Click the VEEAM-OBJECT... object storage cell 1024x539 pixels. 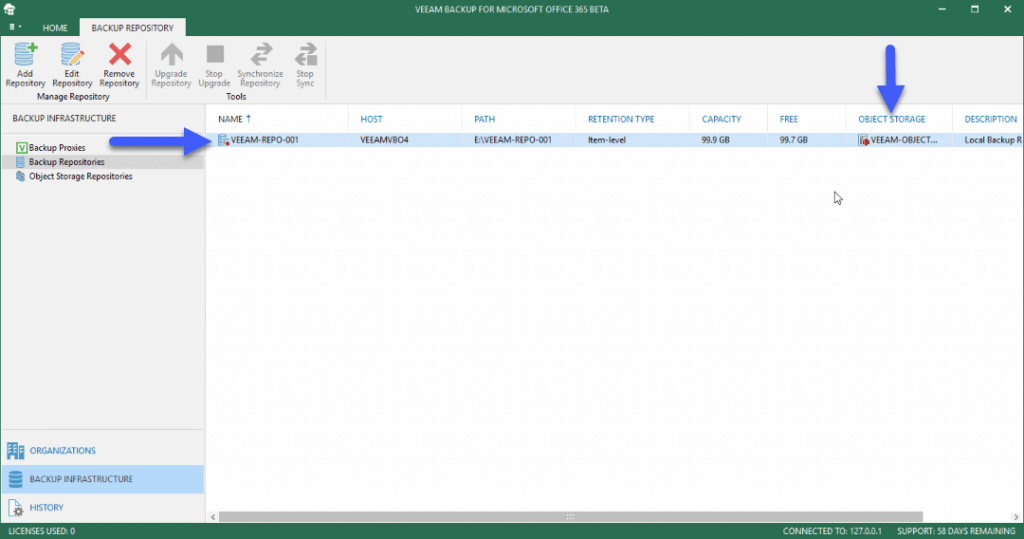904,140
